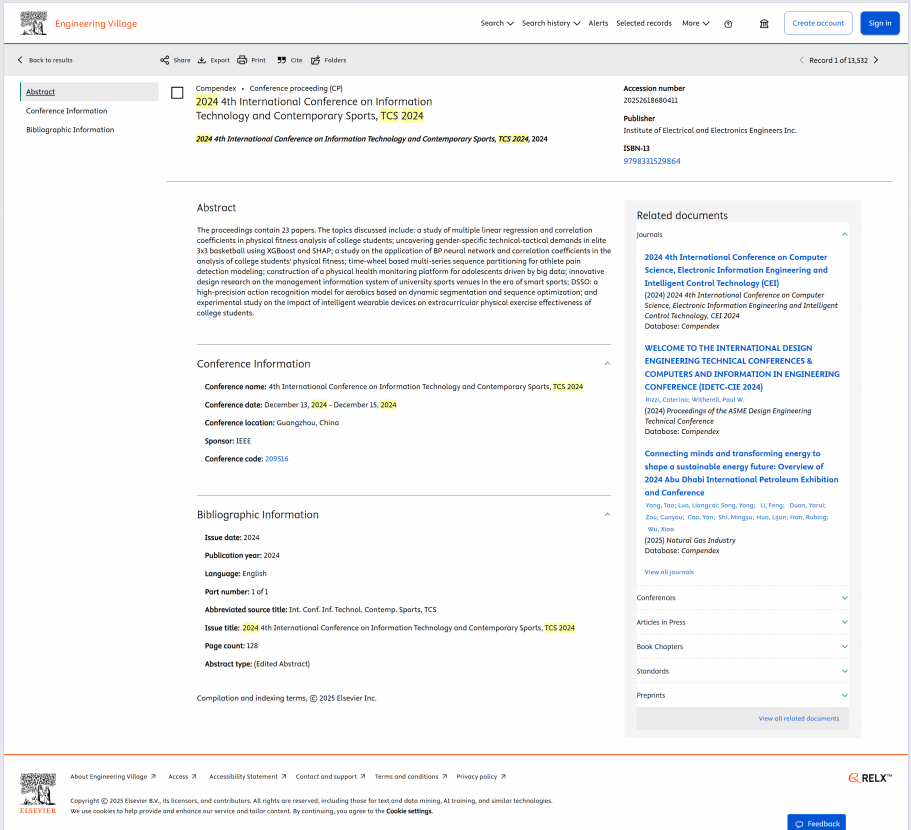Click the Page count 128 entry
This screenshot has width=911, height=830.
[x=231, y=646]
